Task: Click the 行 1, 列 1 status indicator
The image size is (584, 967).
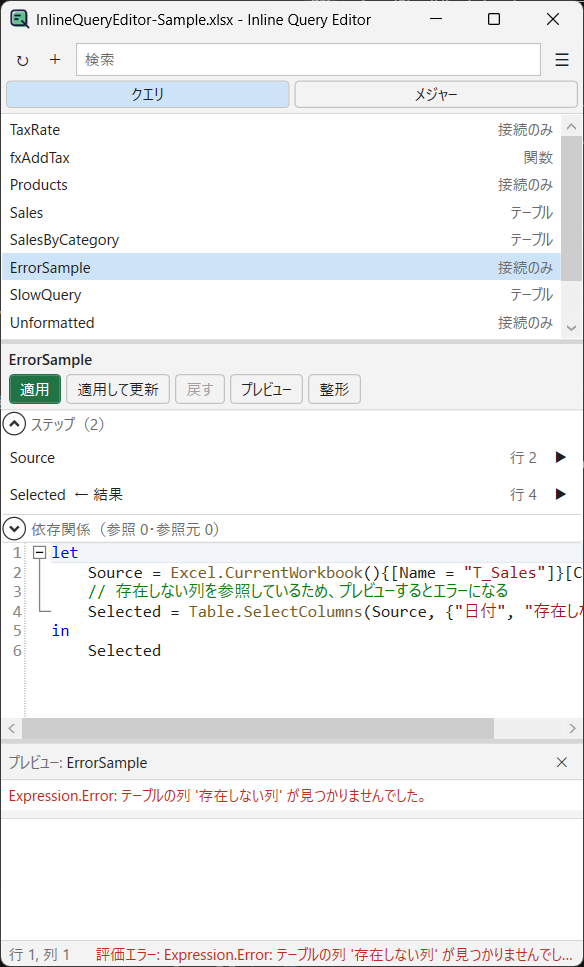Action: coord(40,953)
